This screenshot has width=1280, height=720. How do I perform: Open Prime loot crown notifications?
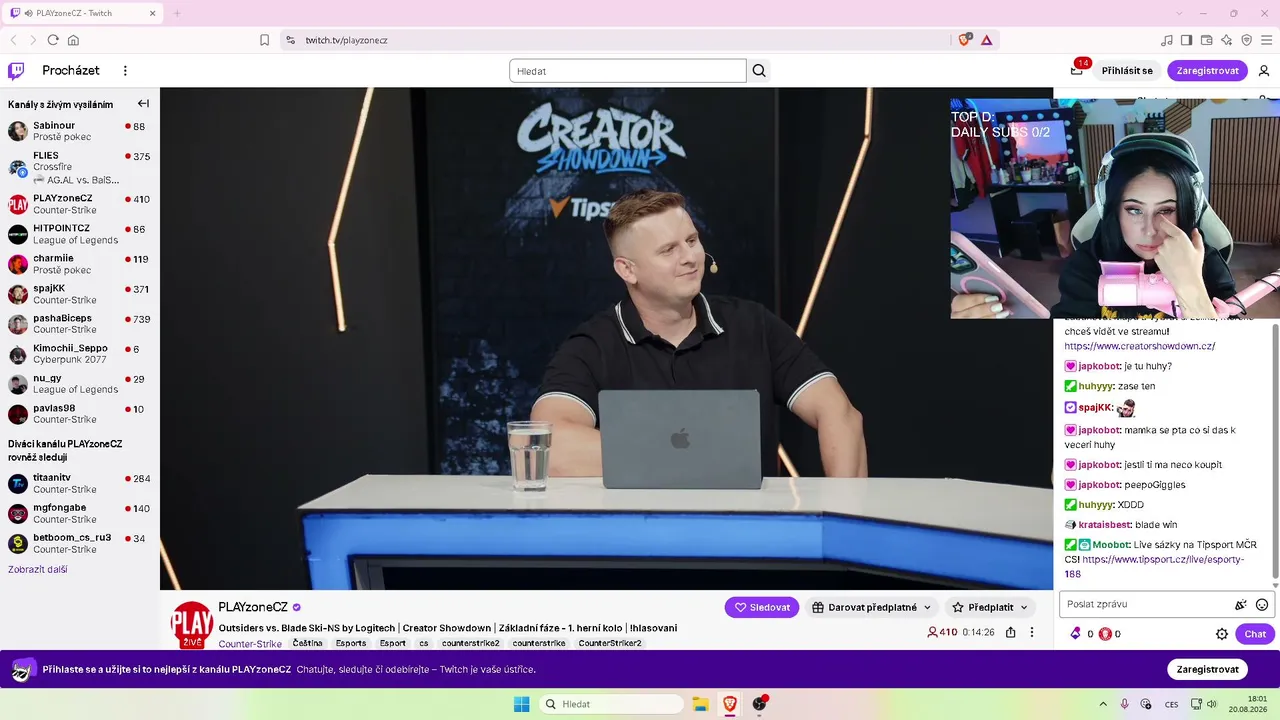pyautogui.click(x=1077, y=70)
